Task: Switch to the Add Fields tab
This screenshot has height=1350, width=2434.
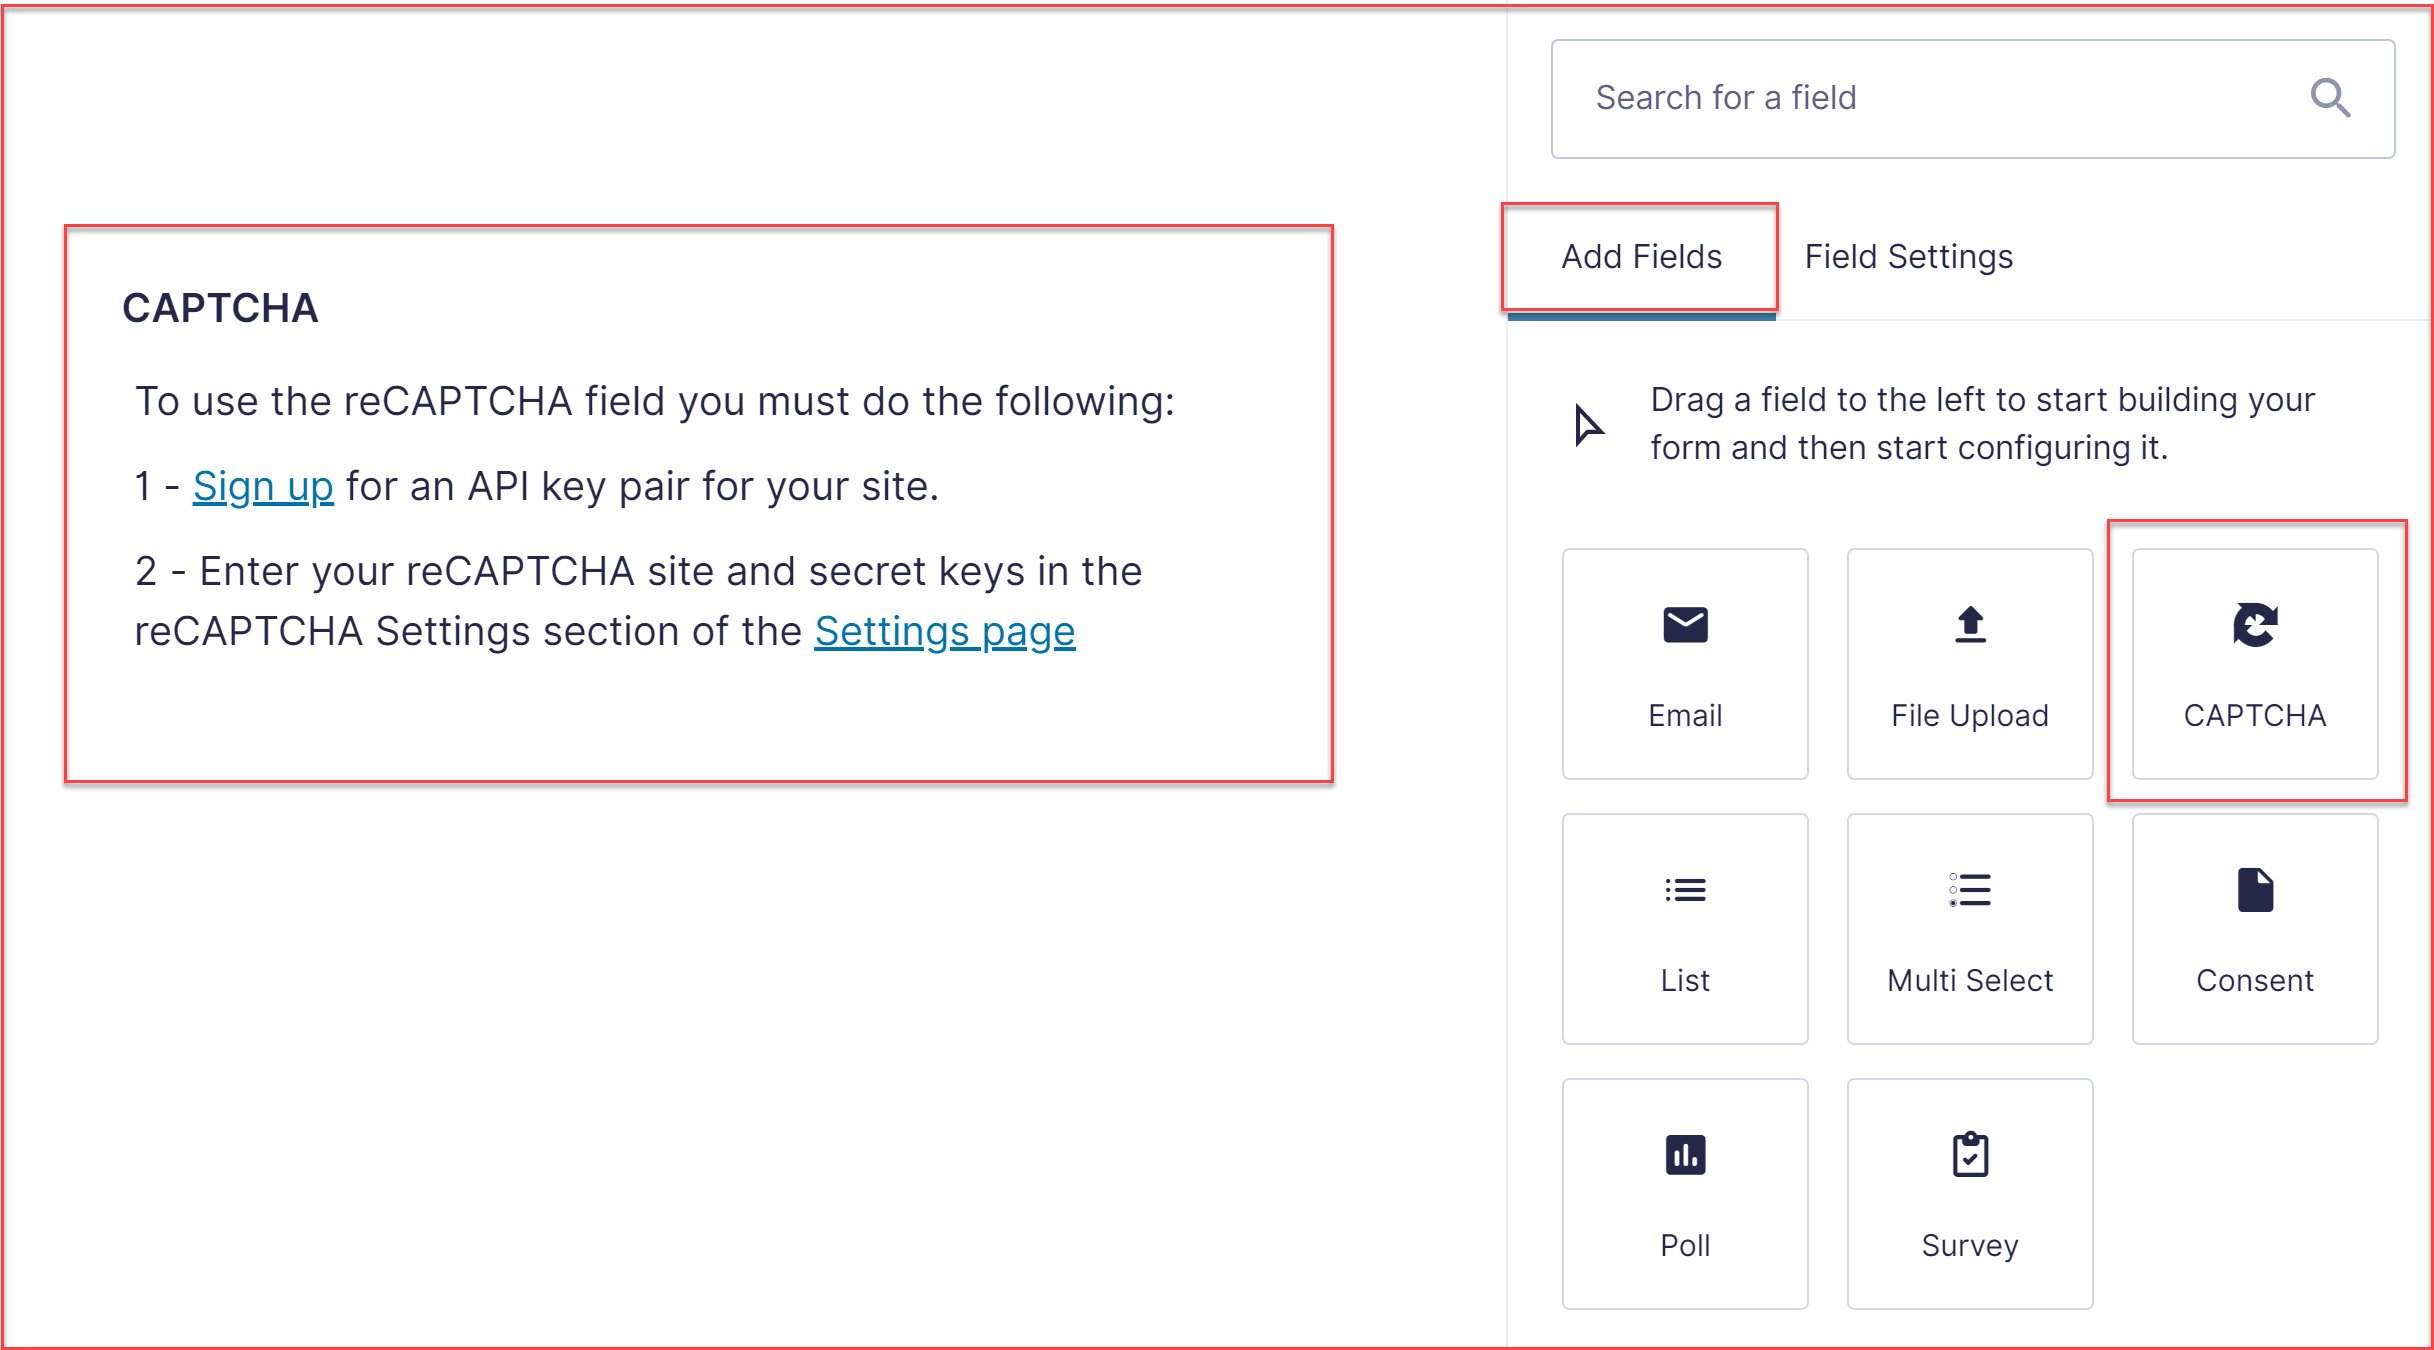Action: (1641, 257)
